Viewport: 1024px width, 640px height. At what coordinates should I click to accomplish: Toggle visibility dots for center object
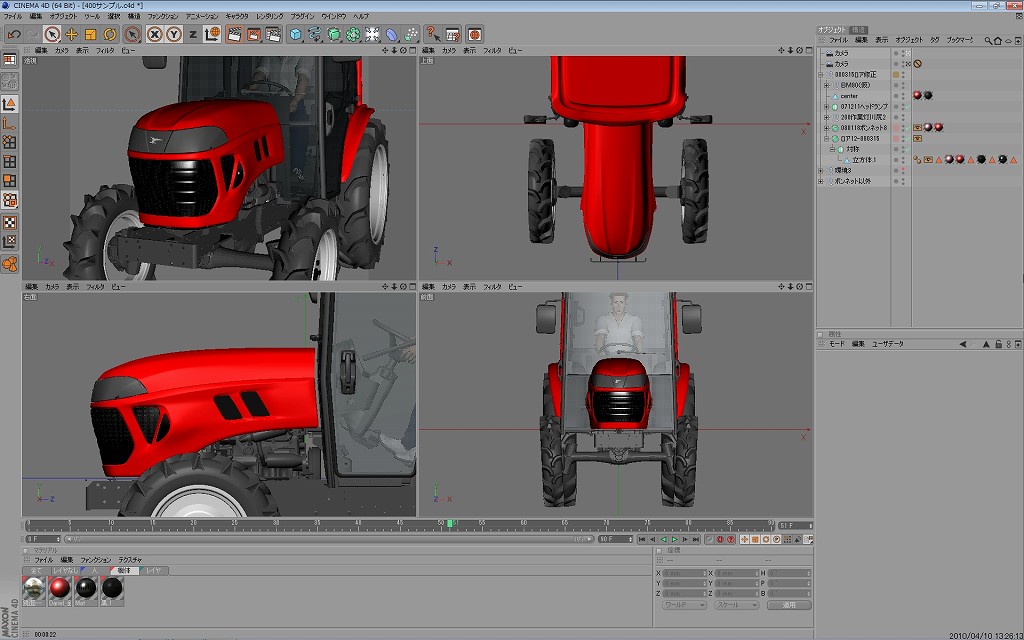click(x=904, y=96)
